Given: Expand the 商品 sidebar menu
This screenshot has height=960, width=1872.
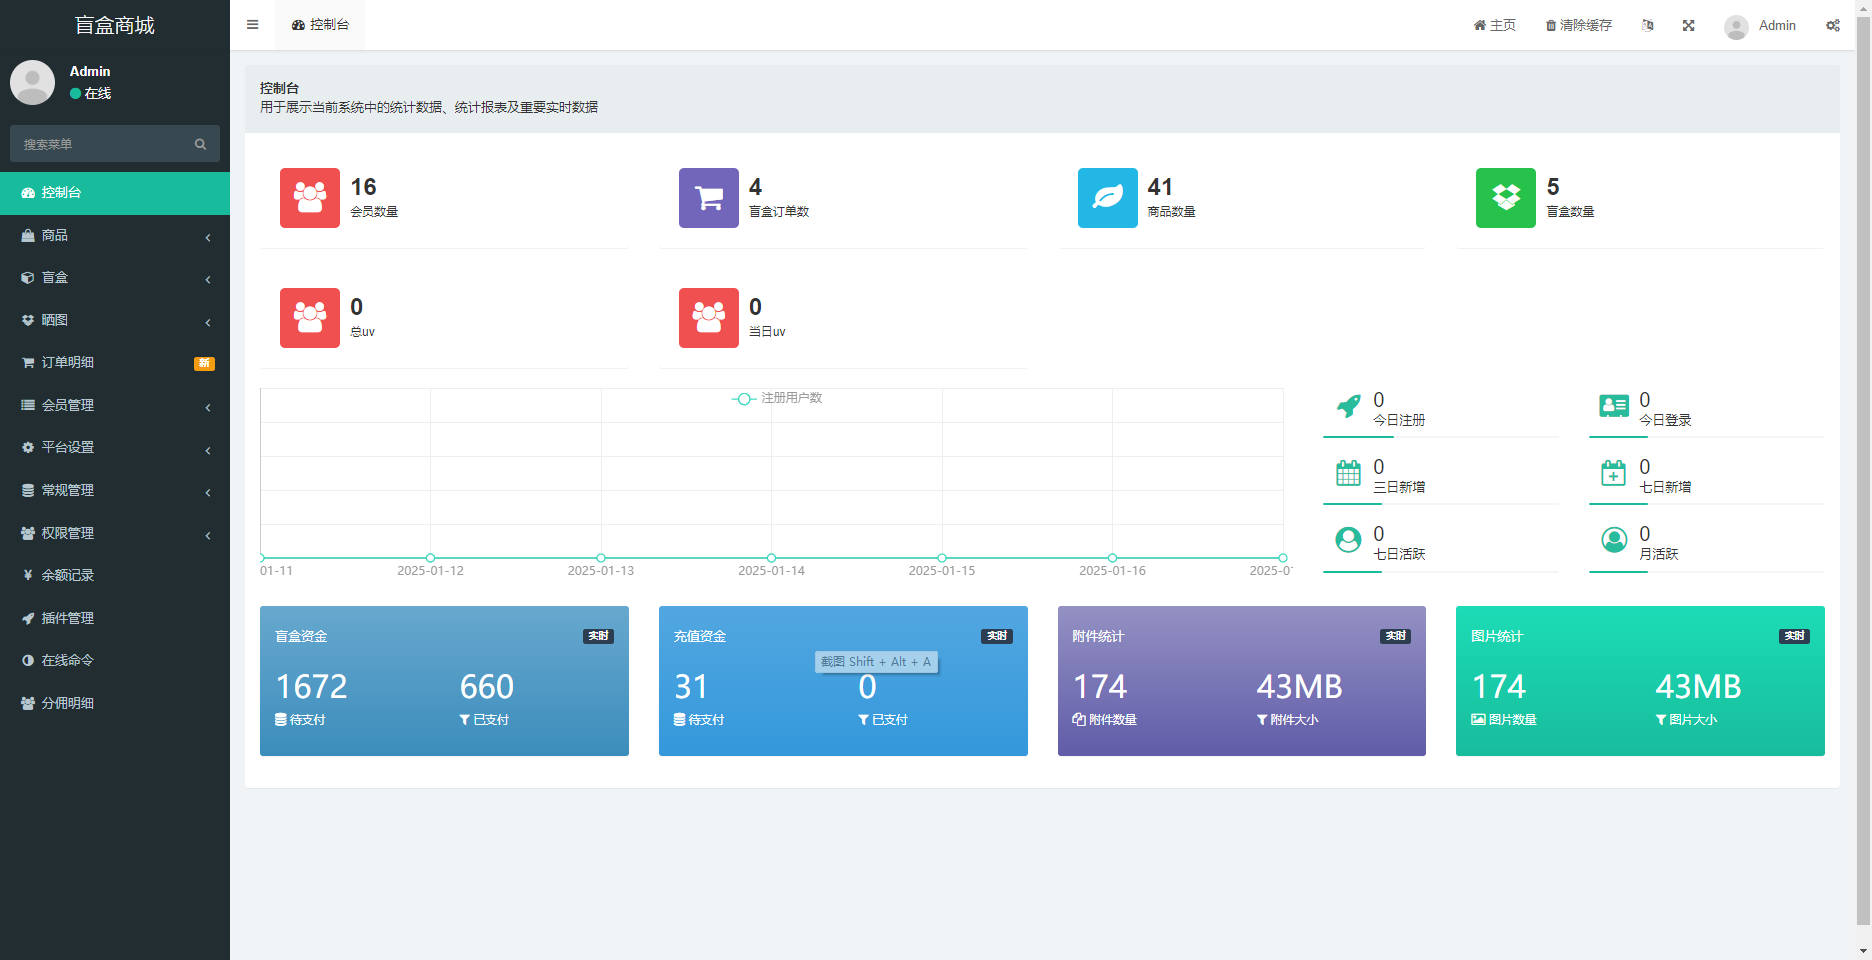Looking at the screenshot, I should (115, 235).
